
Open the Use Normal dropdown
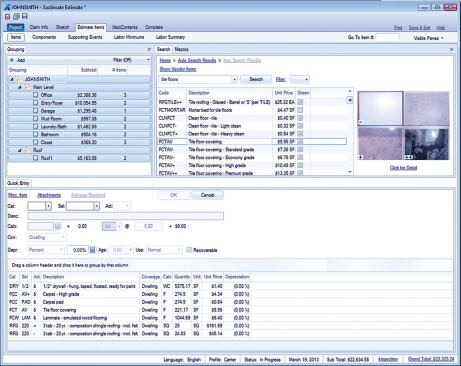click(x=179, y=250)
